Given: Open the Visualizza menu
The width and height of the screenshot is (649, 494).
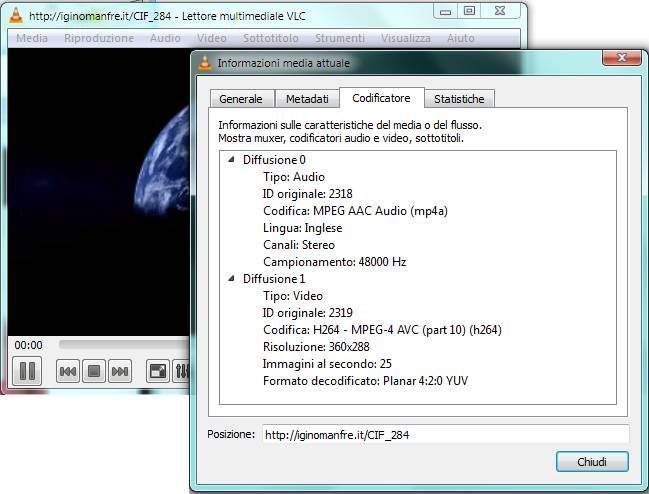Looking at the screenshot, I should 406,38.
